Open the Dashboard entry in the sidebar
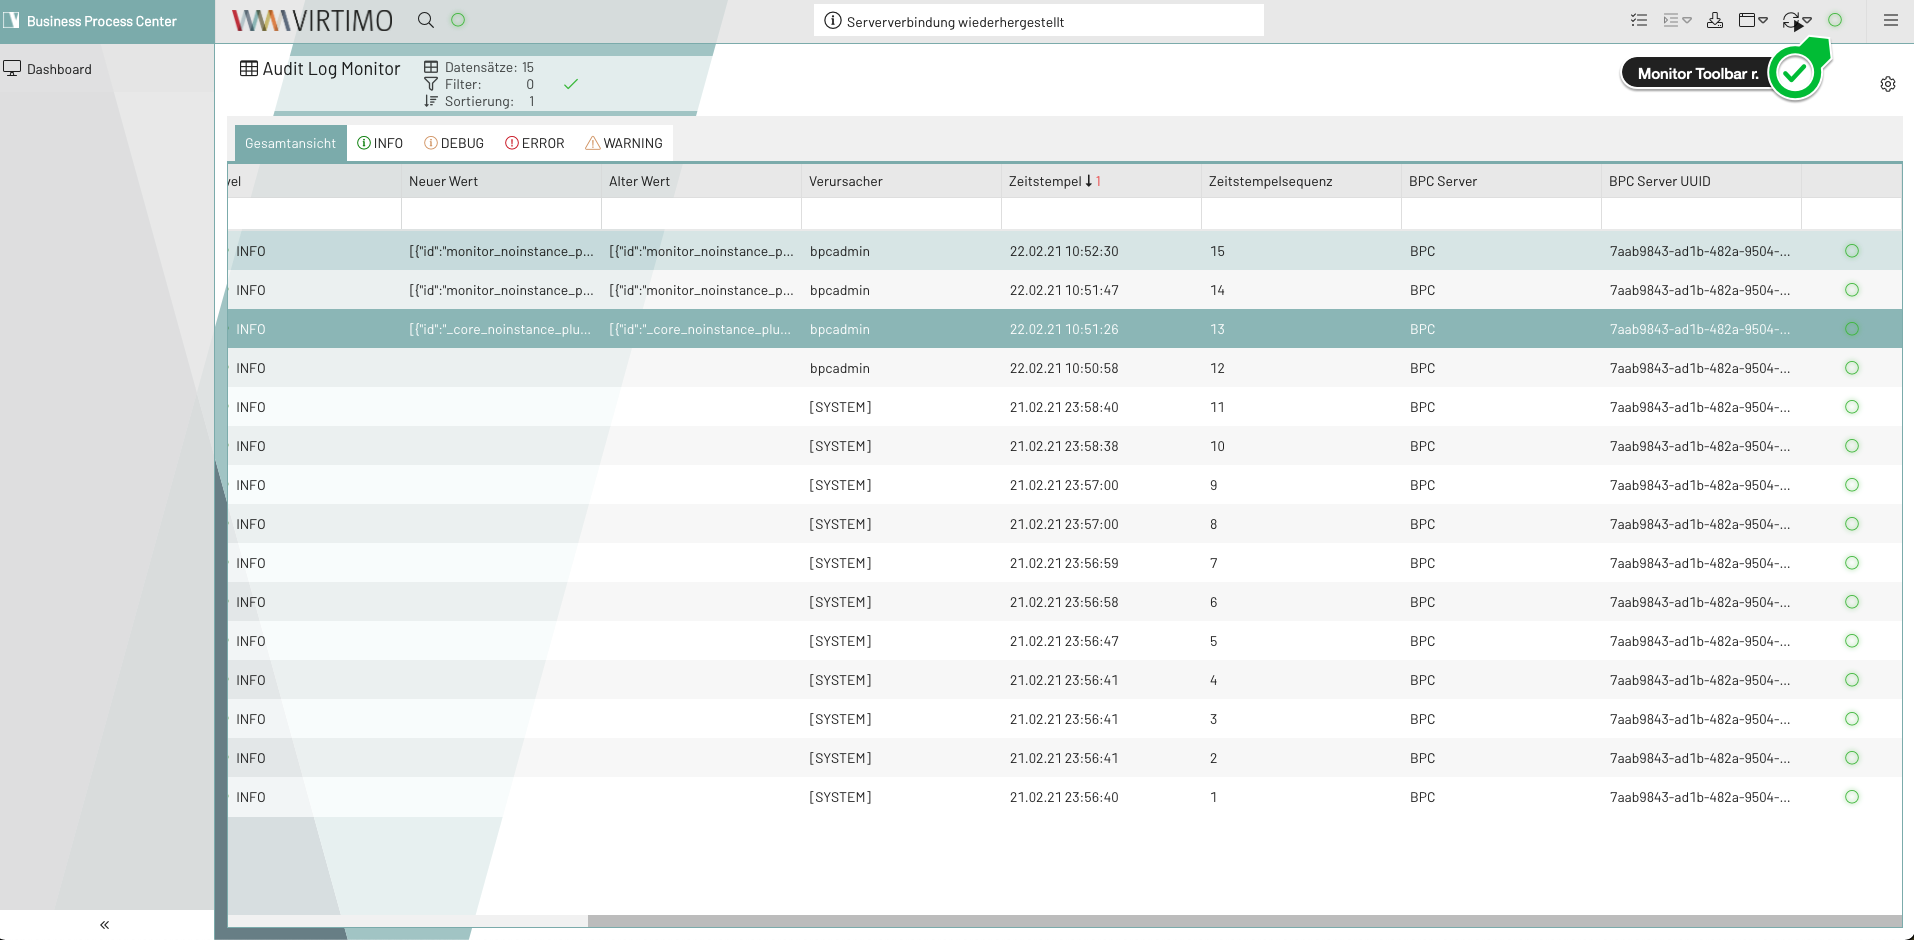The image size is (1914, 940). pos(58,68)
